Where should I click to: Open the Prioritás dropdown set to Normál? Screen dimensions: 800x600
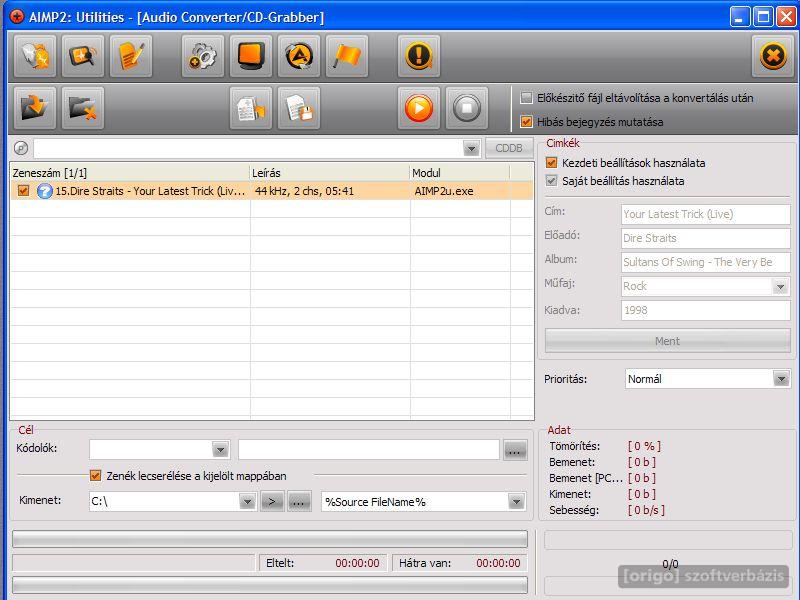point(780,379)
